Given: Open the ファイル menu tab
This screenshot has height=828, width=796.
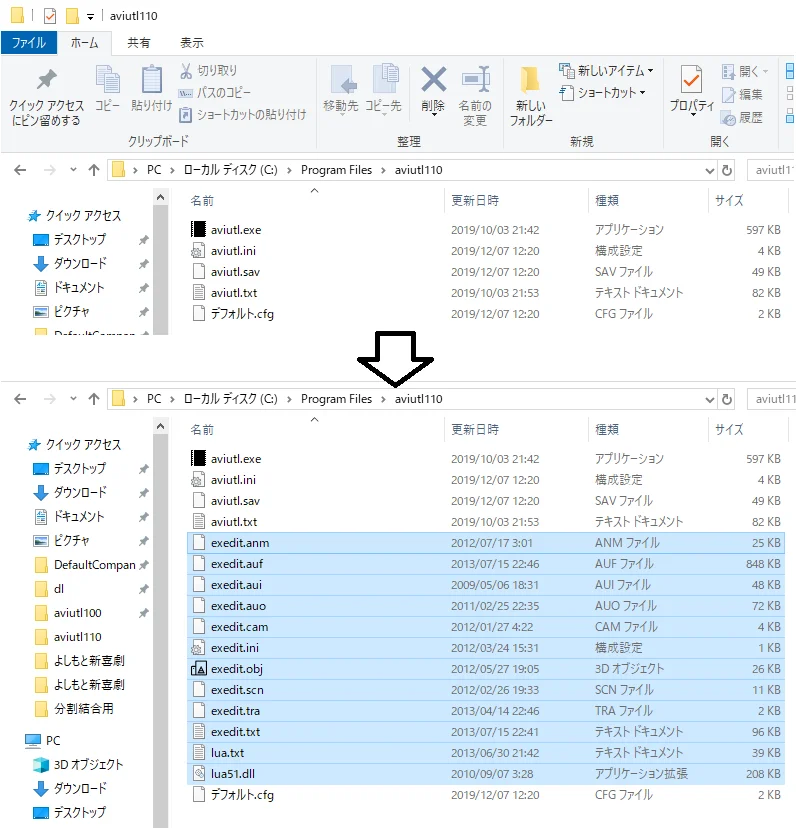Looking at the screenshot, I should 28,43.
